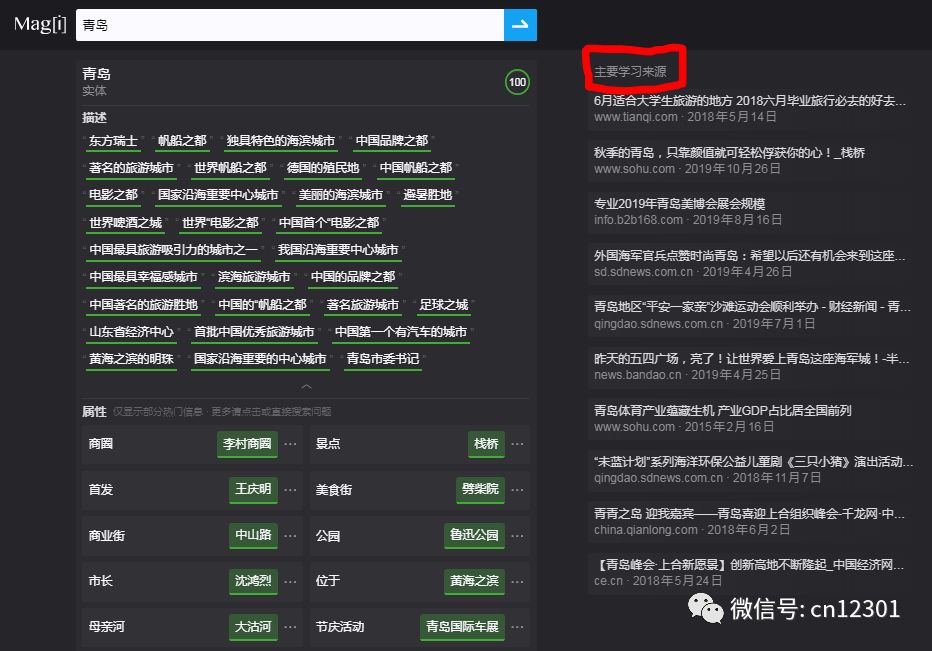Select the 世界帆船之都 tag
Screen dimensions: 932x651
pyautogui.click(x=230, y=168)
